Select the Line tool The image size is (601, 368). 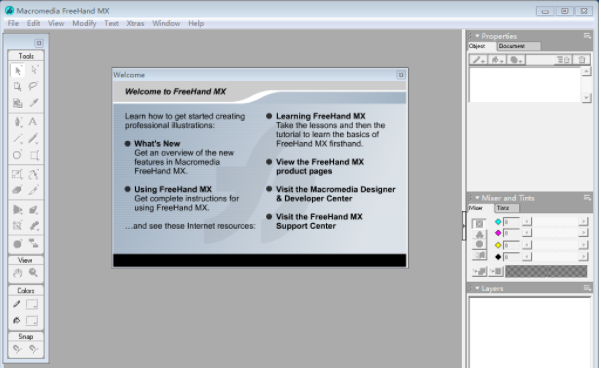click(x=17, y=138)
